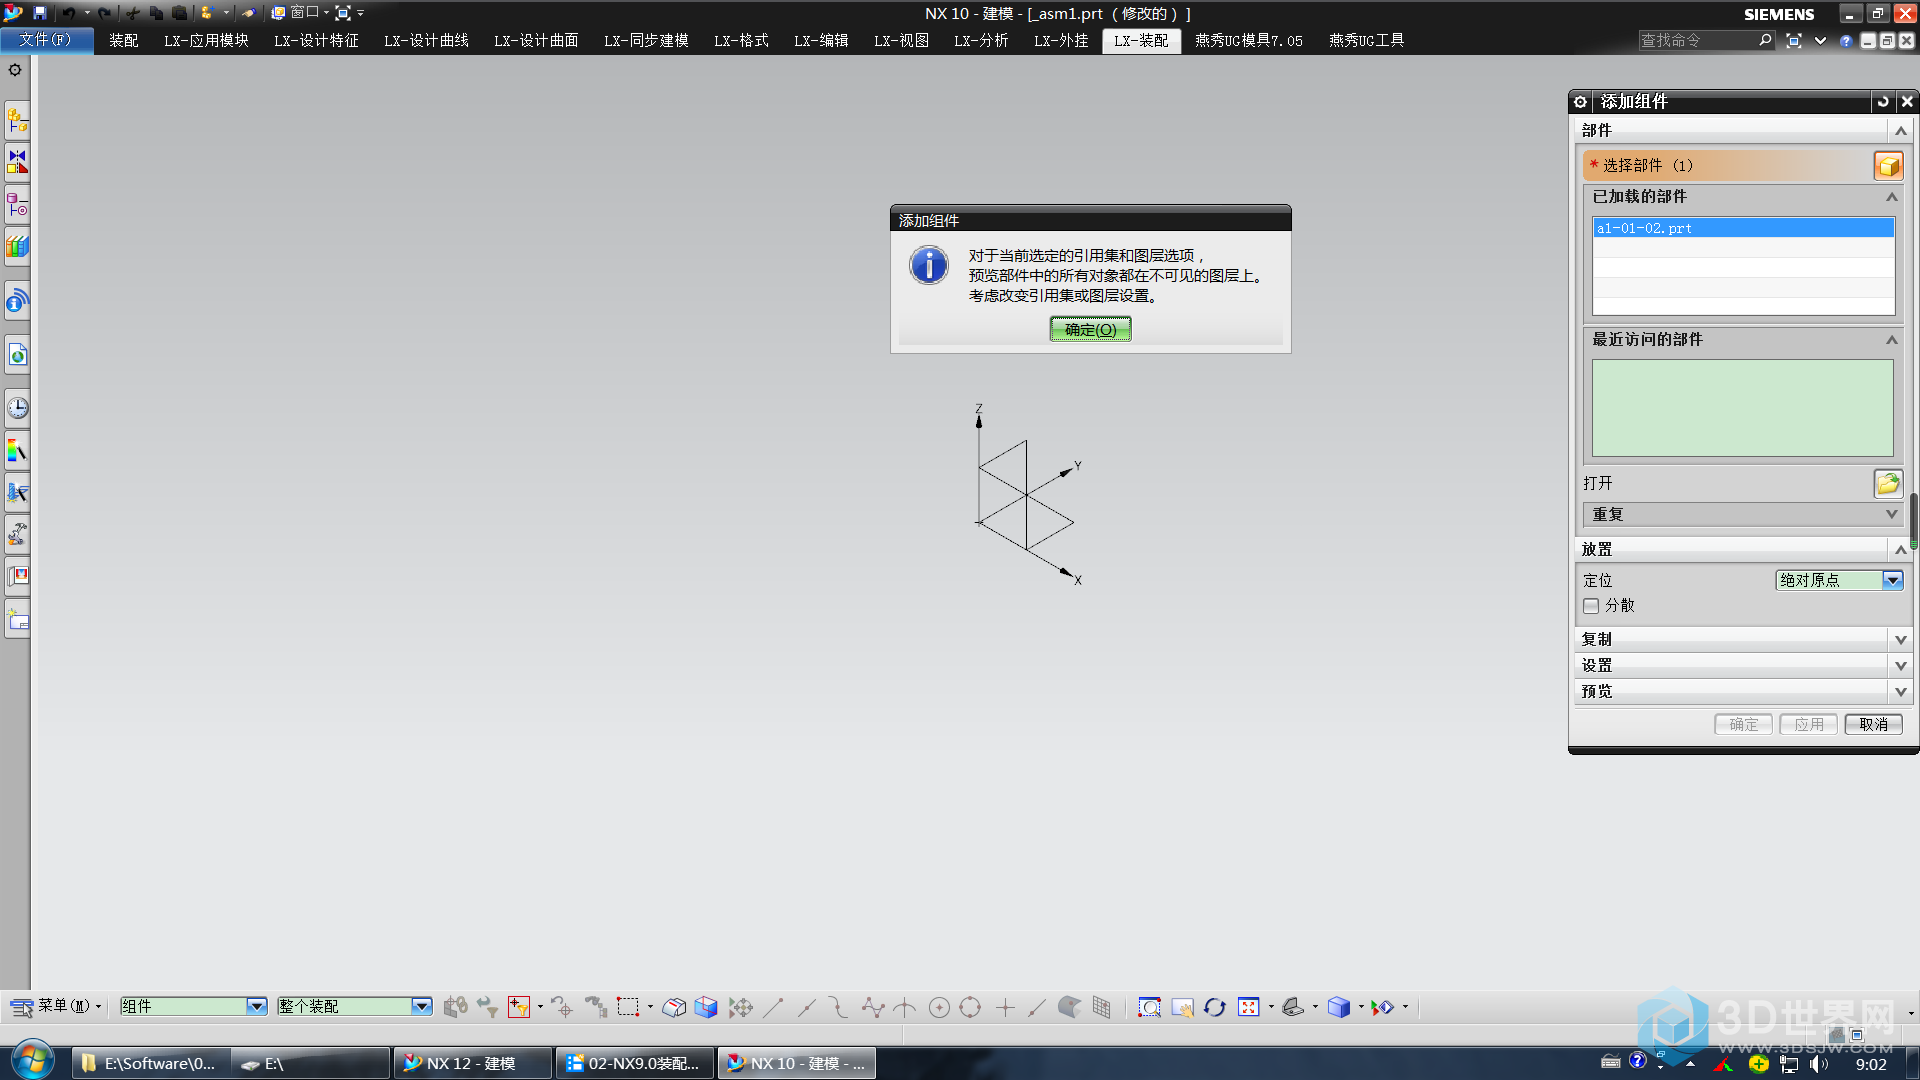Collapse the 已加载的部件 section
Viewport: 1920px width, 1080px height.
click(x=1891, y=197)
